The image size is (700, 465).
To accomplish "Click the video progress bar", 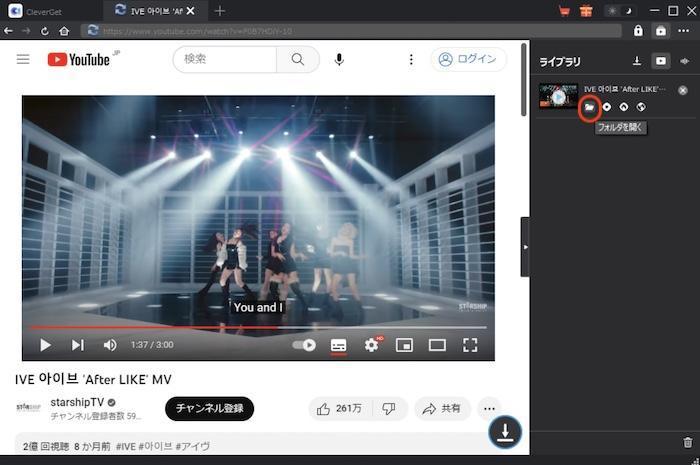I will (x=258, y=328).
